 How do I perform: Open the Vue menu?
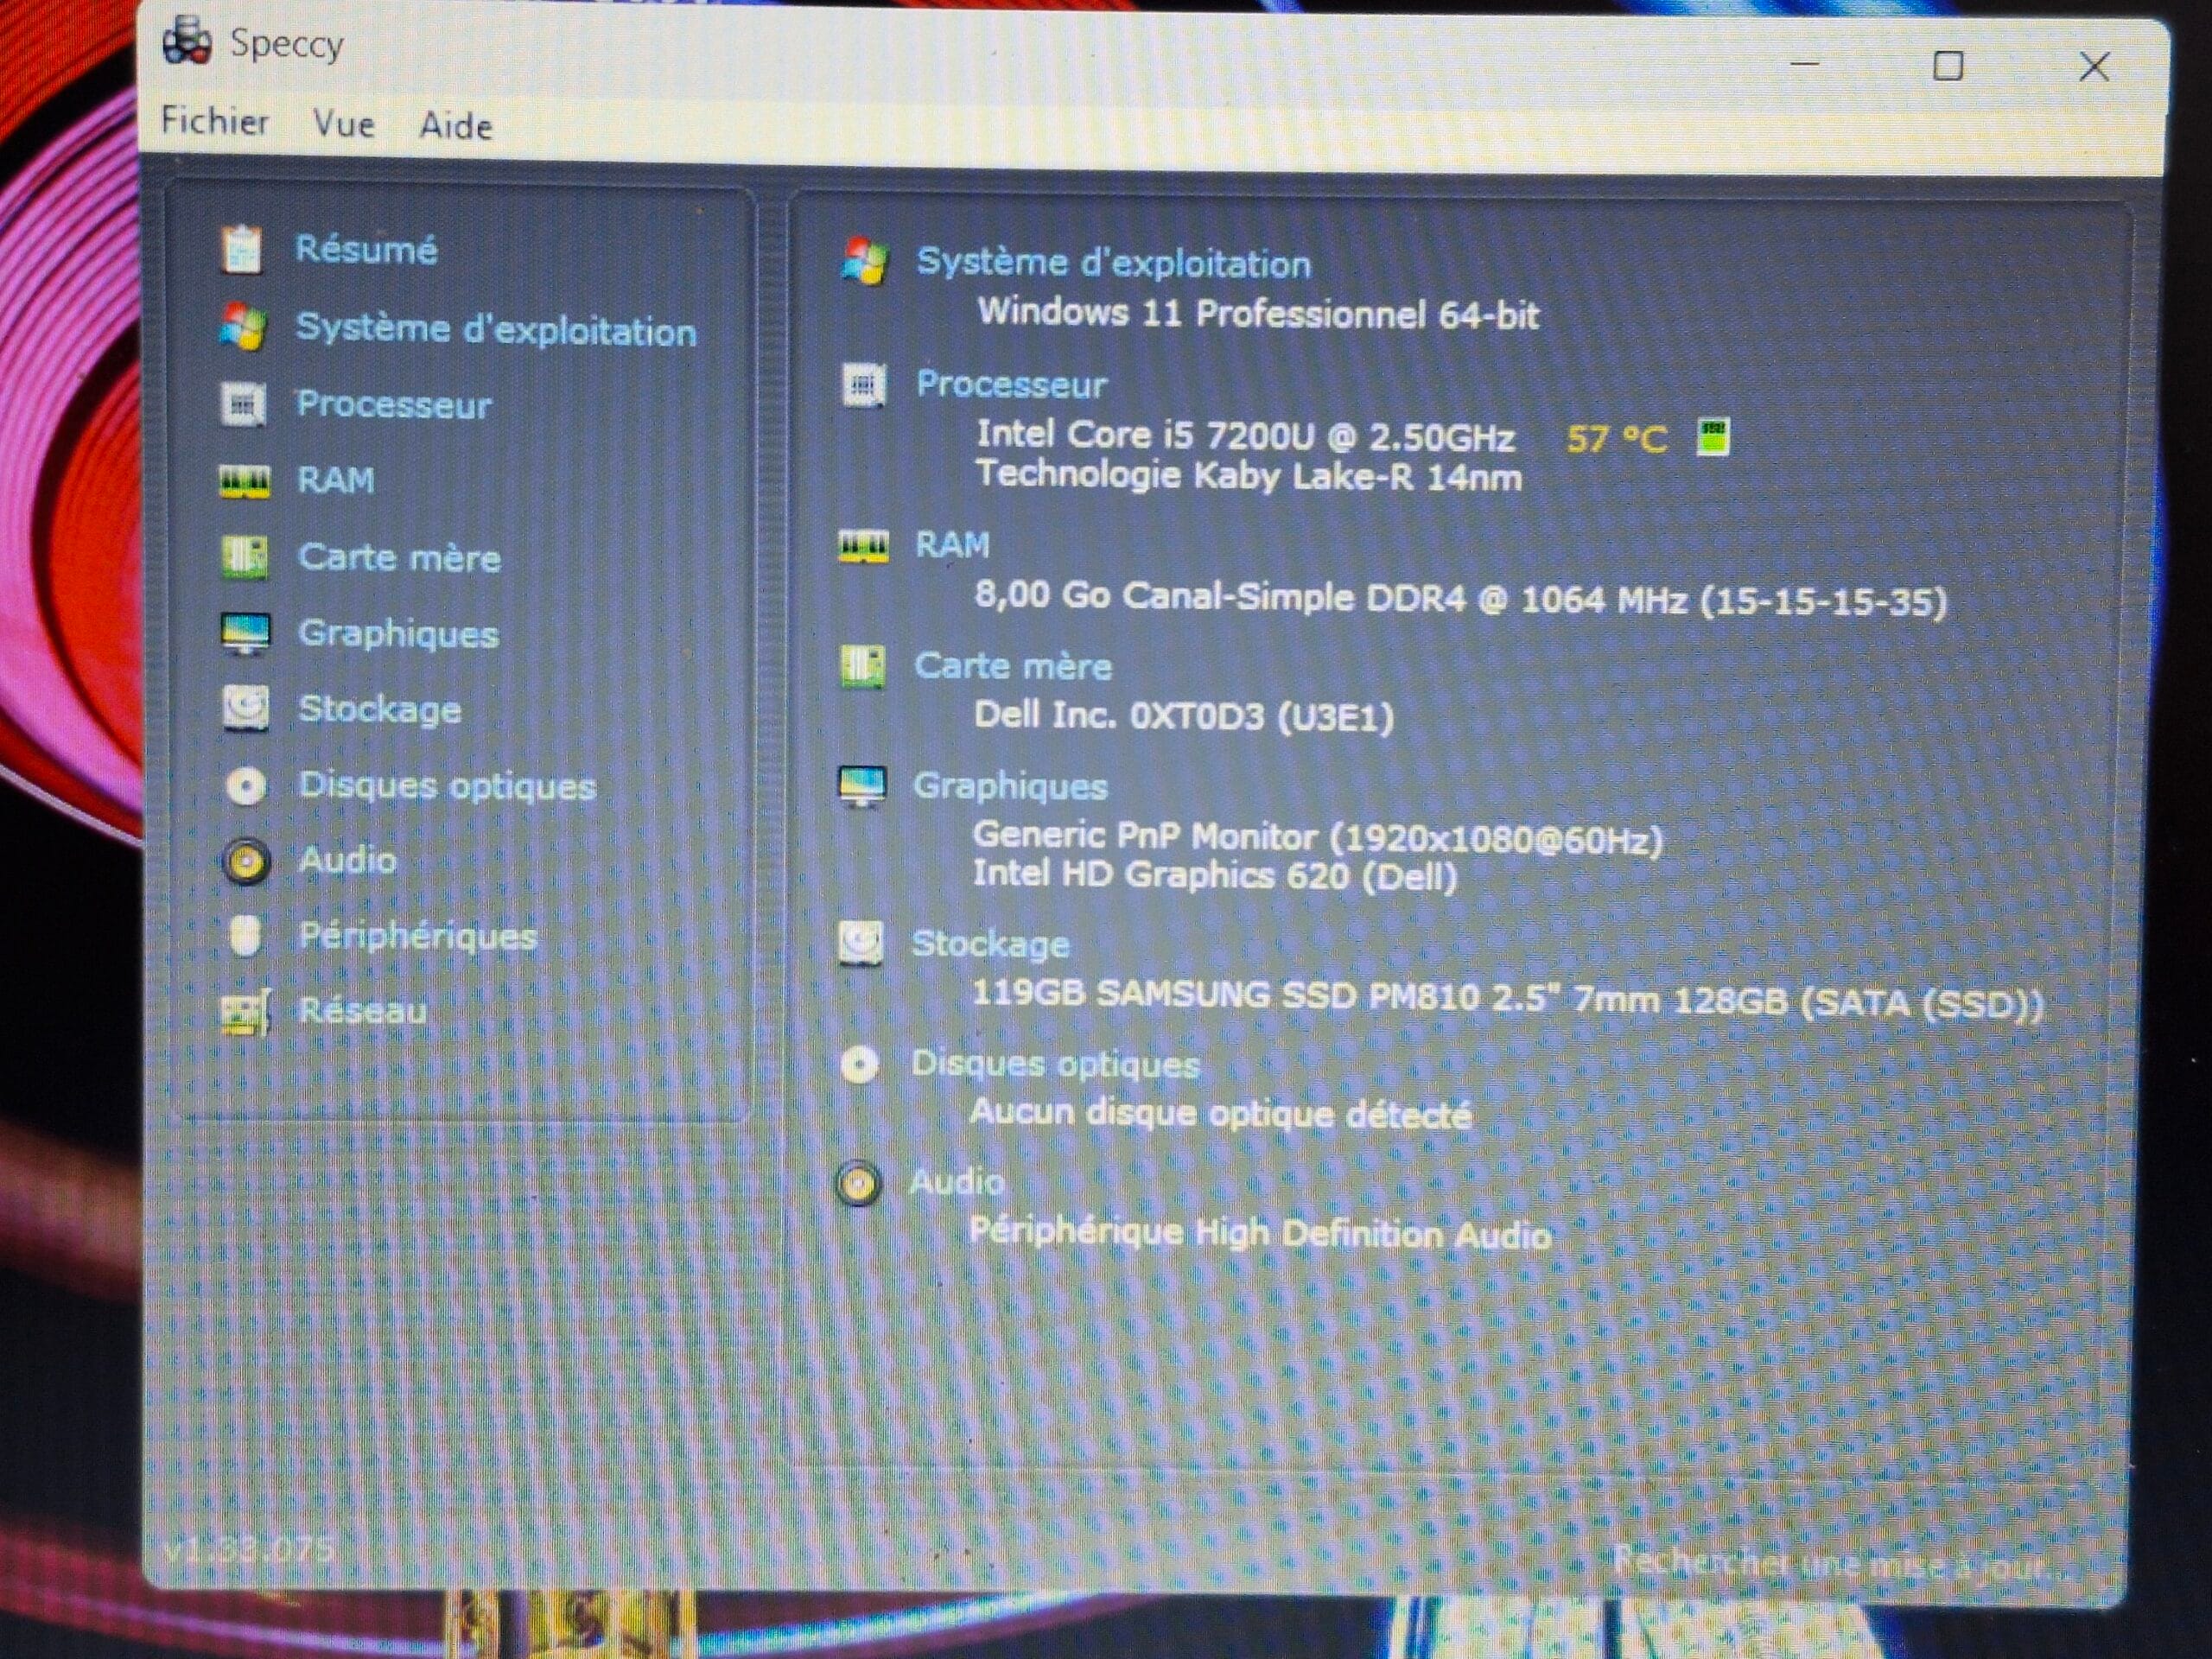coord(344,124)
